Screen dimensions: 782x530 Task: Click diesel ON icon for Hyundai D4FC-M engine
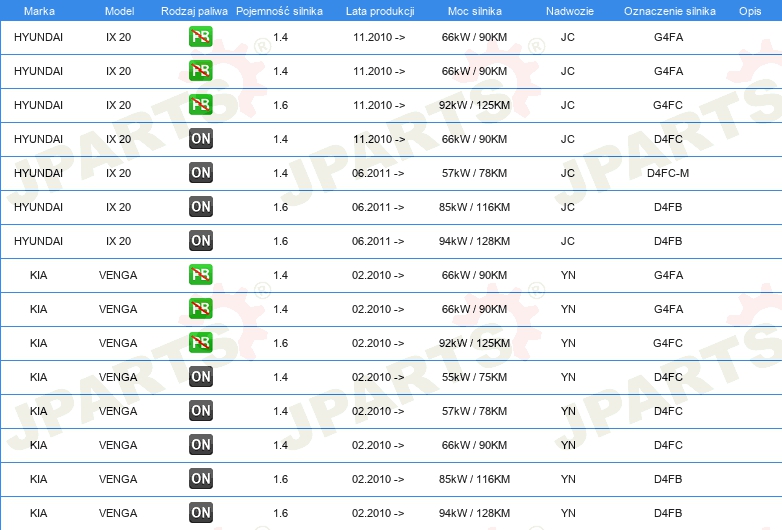click(200, 173)
